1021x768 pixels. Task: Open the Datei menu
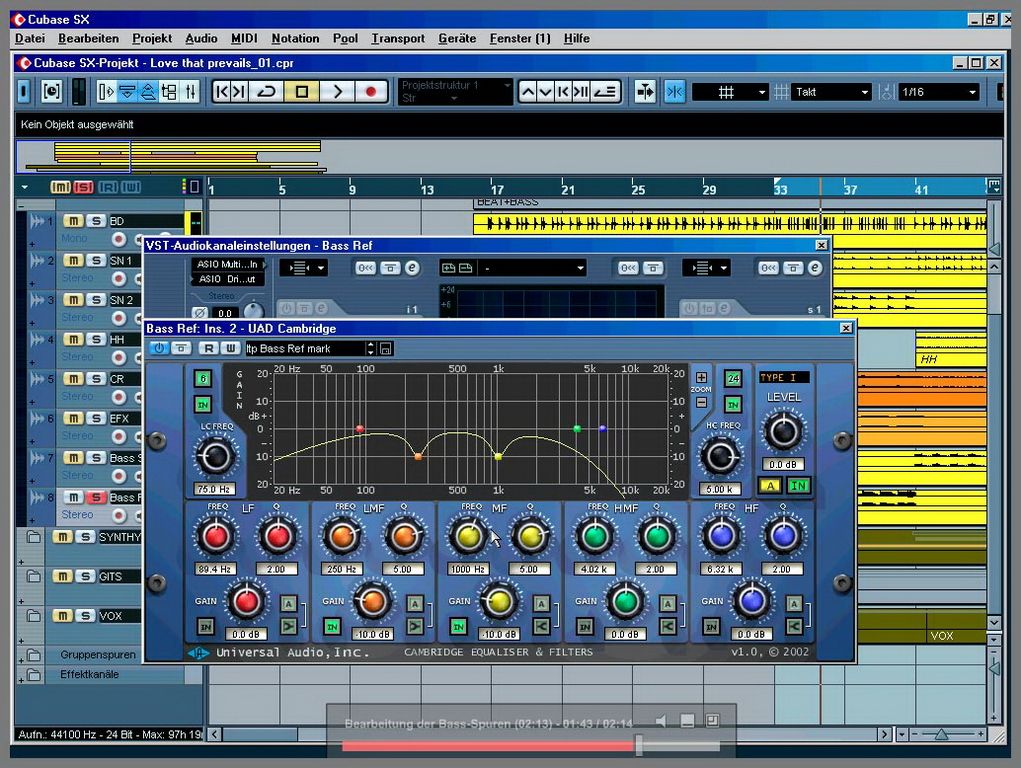point(30,38)
